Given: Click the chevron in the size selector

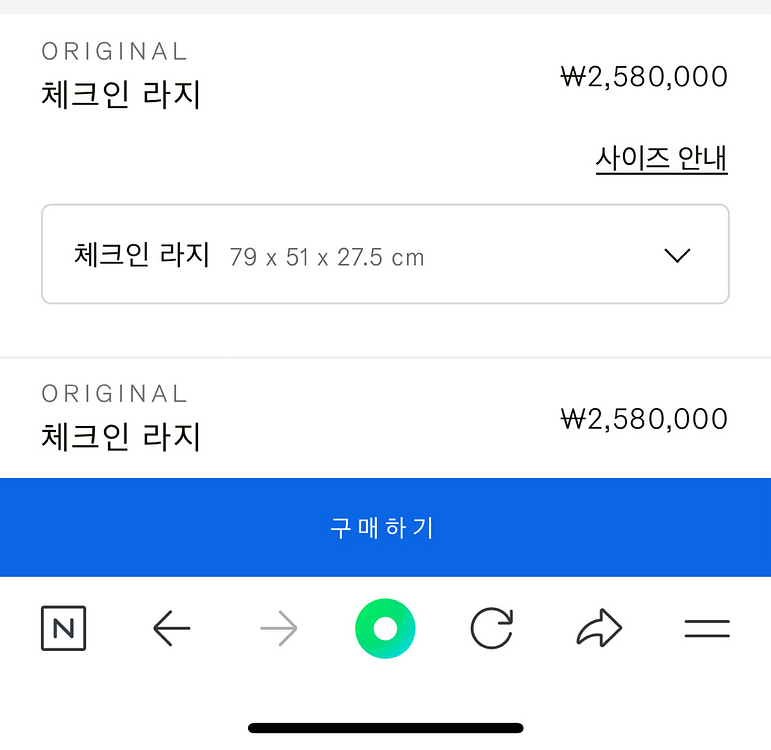Looking at the screenshot, I should pyautogui.click(x=677, y=256).
